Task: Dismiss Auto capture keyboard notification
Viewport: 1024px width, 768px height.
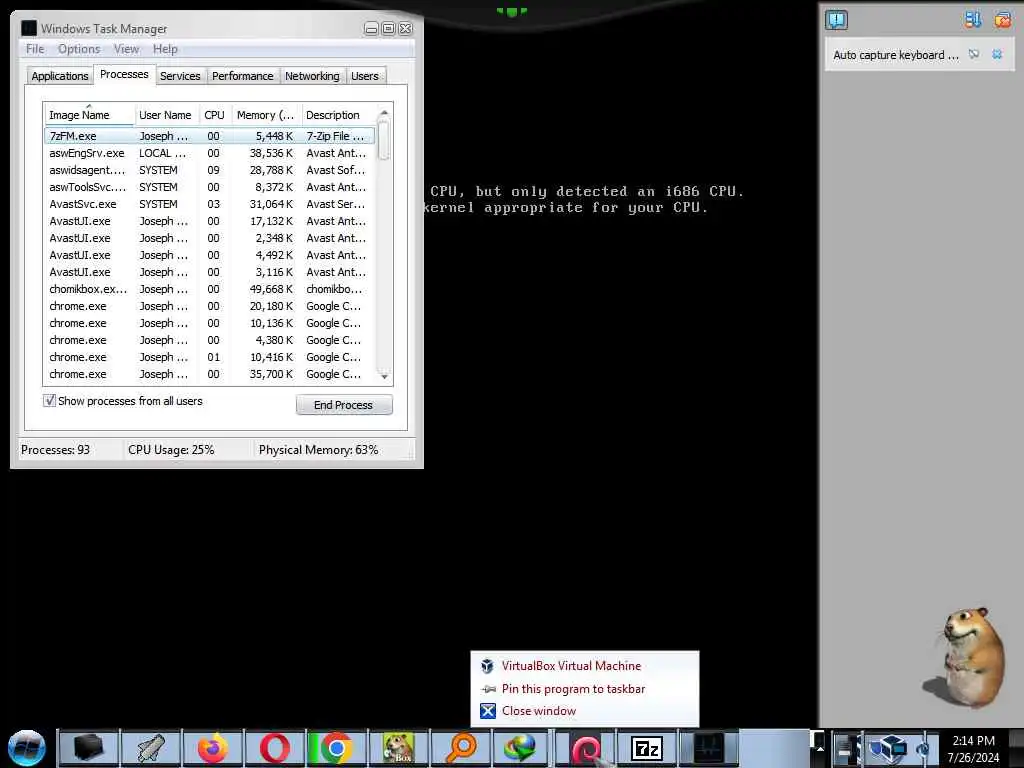Action: tap(997, 54)
